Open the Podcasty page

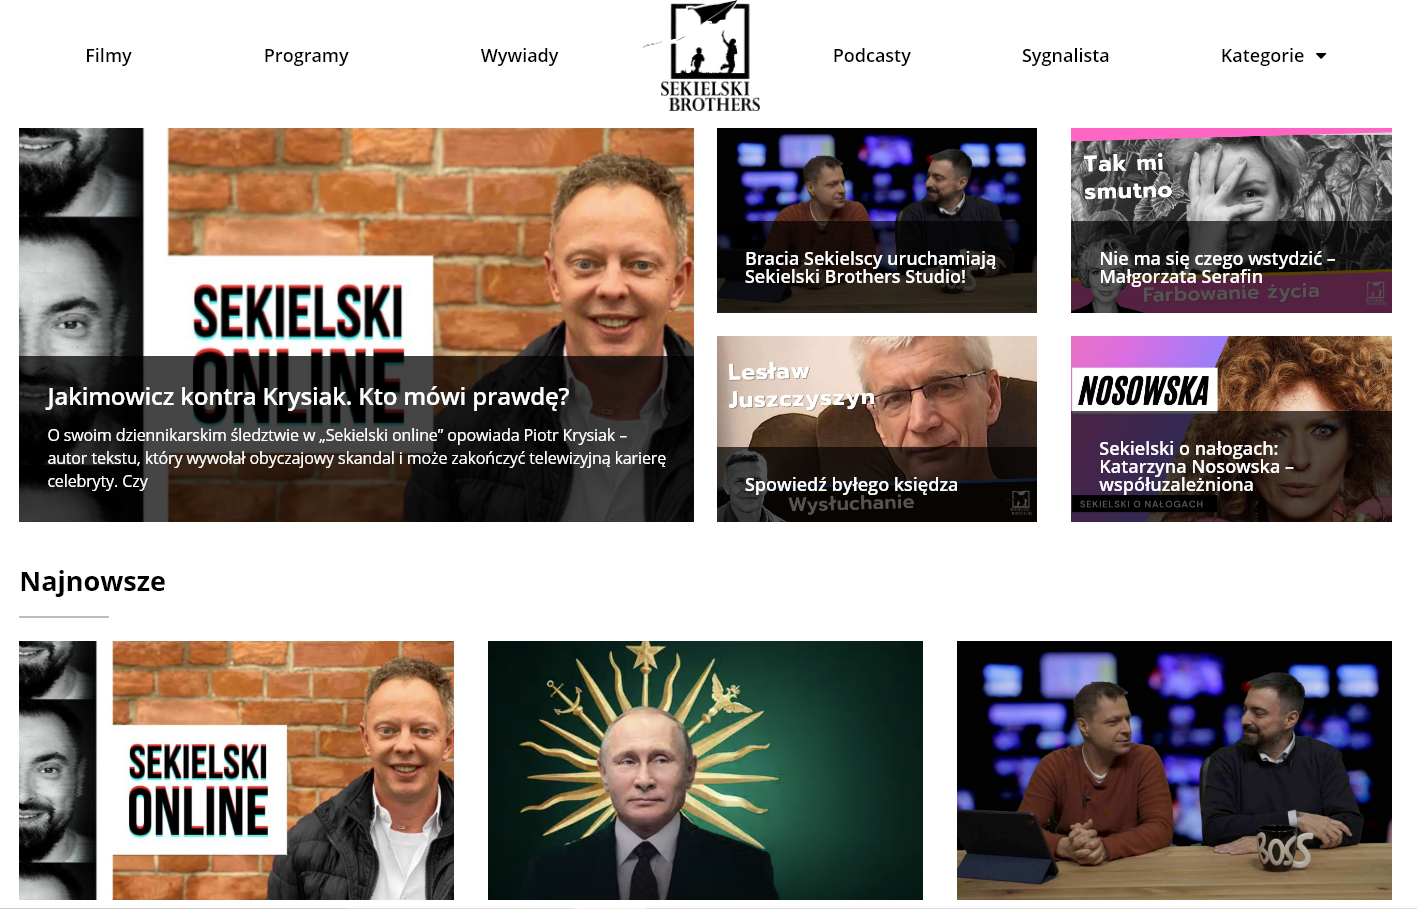coord(871,56)
